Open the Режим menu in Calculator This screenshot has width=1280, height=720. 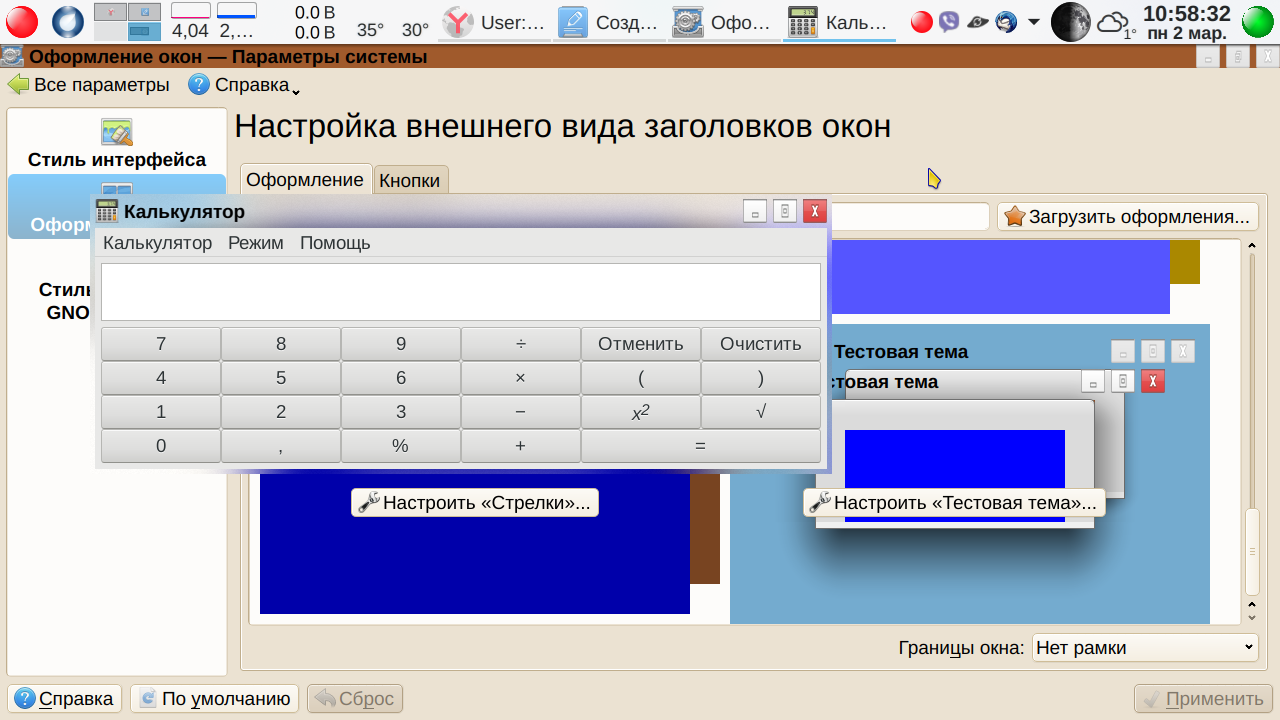tap(256, 243)
